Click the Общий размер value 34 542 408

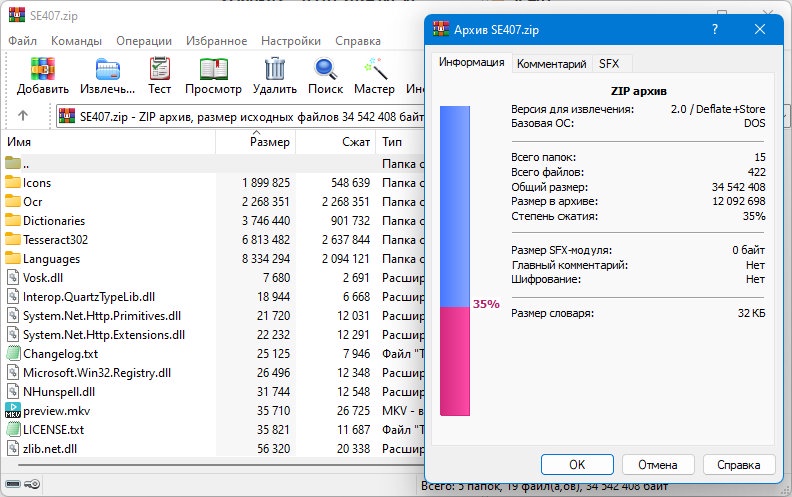[738, 187]
